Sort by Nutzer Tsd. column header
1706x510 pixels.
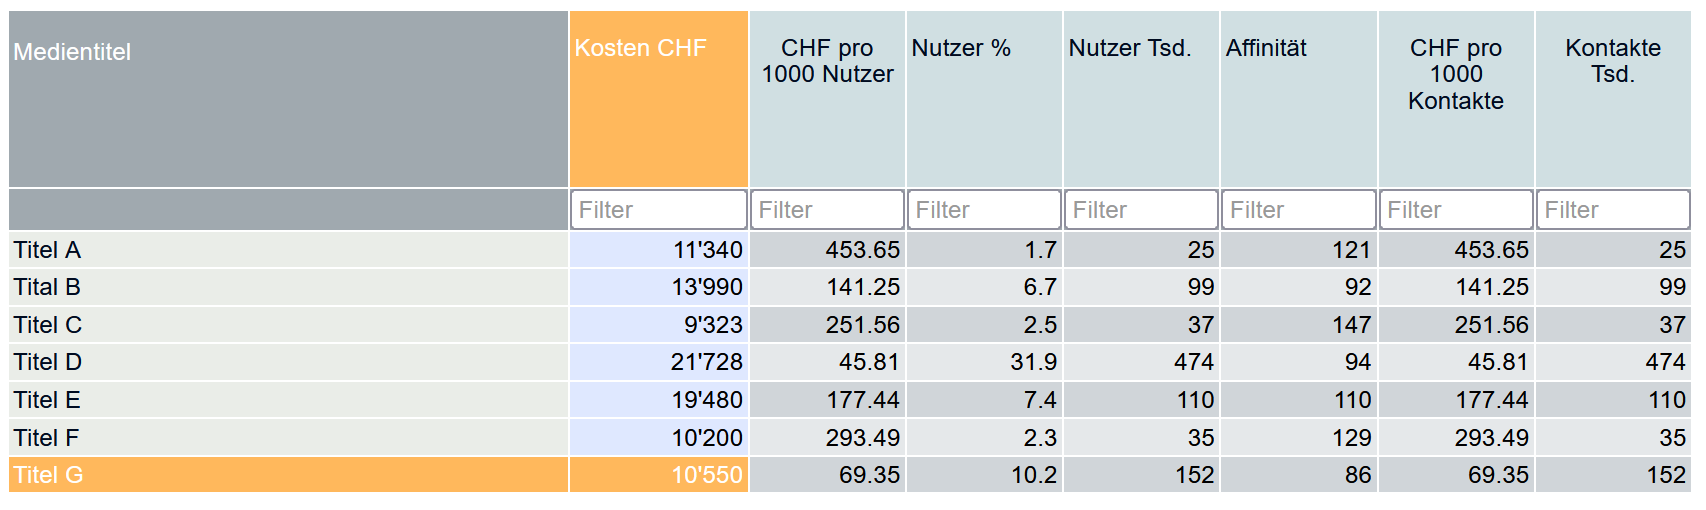click(1130, 48)
